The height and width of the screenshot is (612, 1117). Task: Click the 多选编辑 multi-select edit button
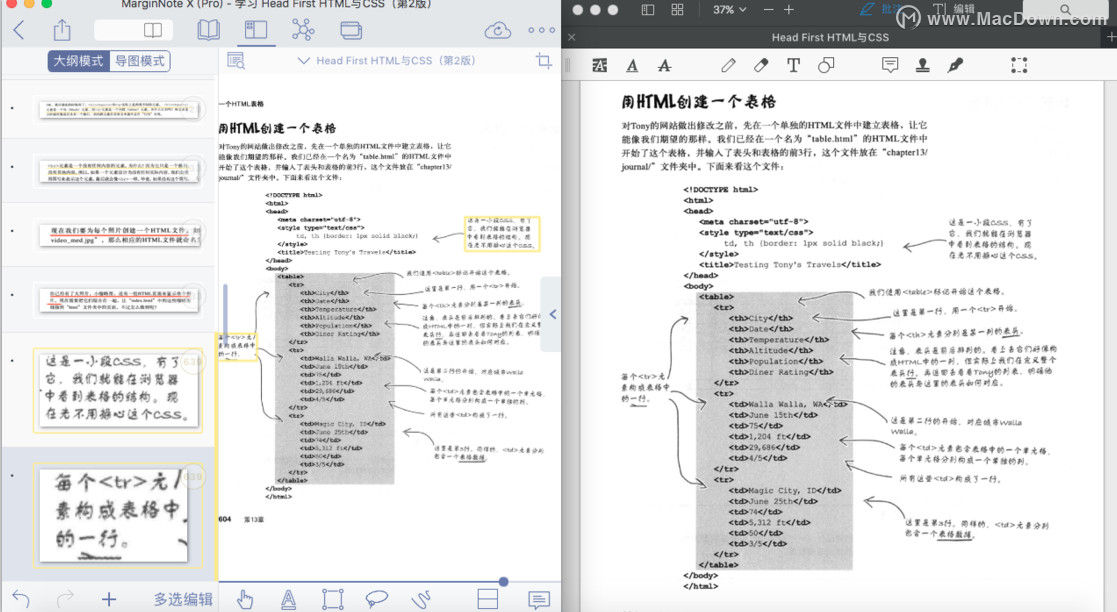183,599
